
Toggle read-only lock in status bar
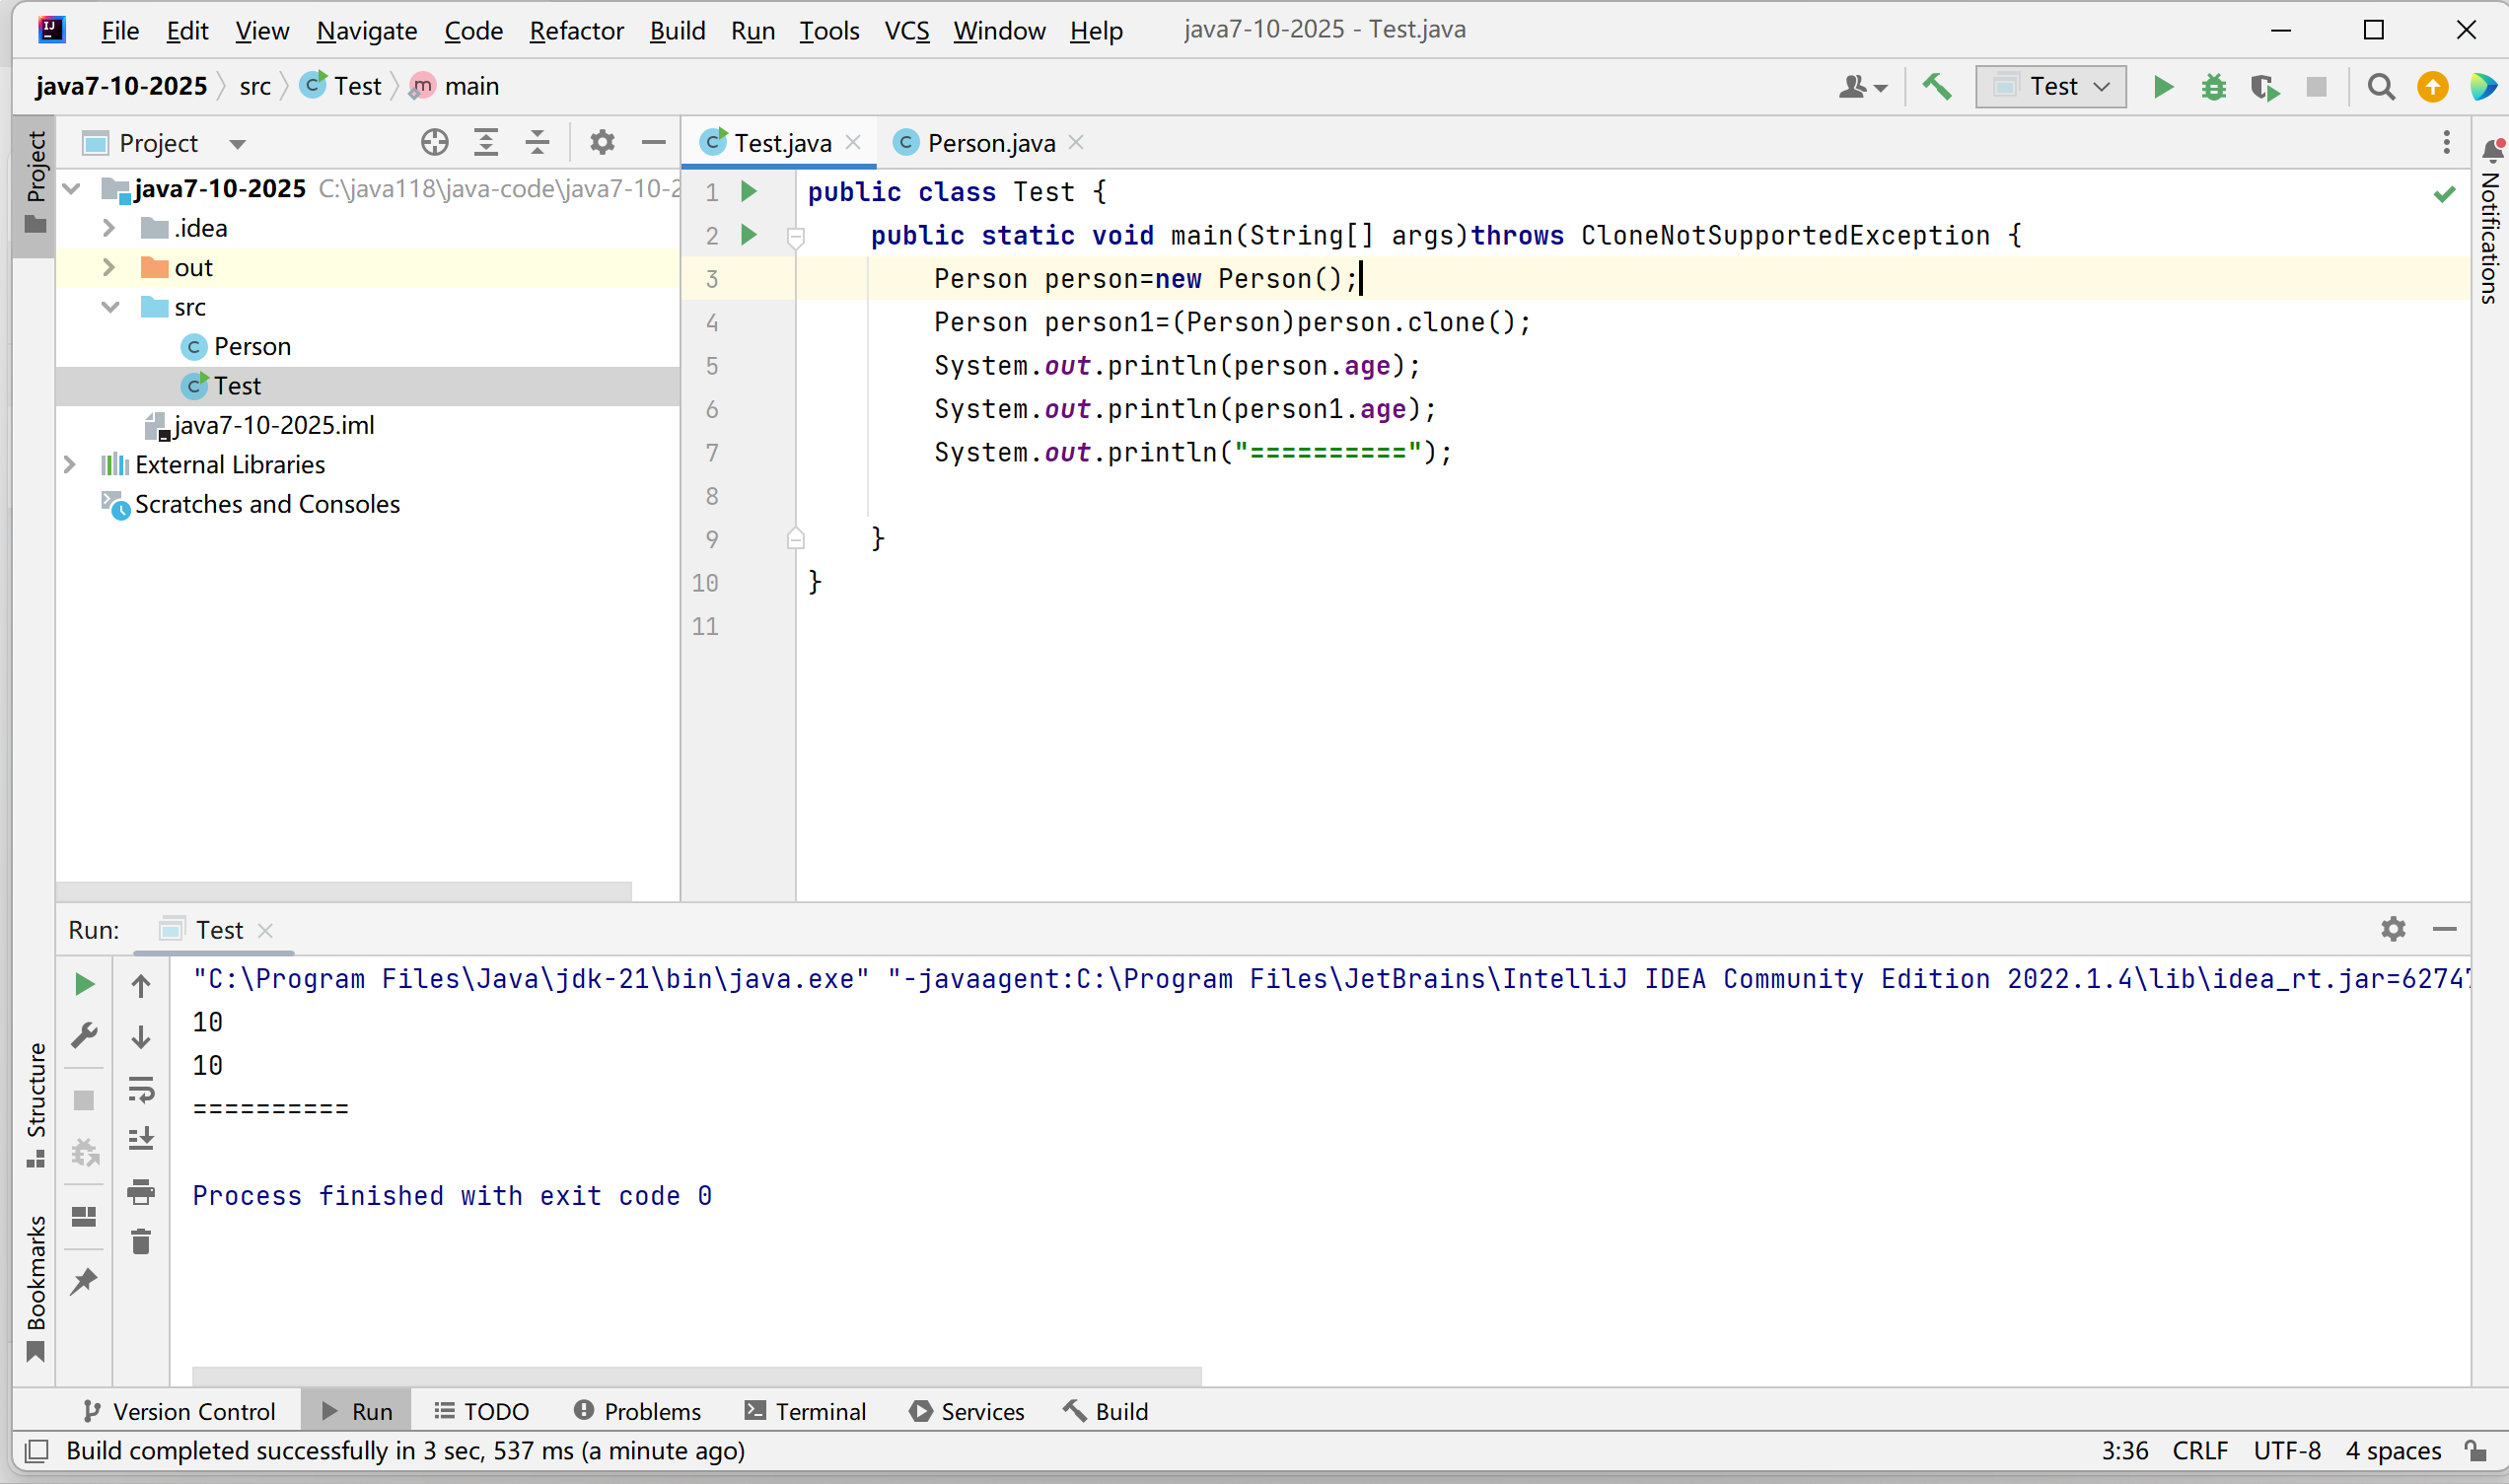pos(2475,1451)
